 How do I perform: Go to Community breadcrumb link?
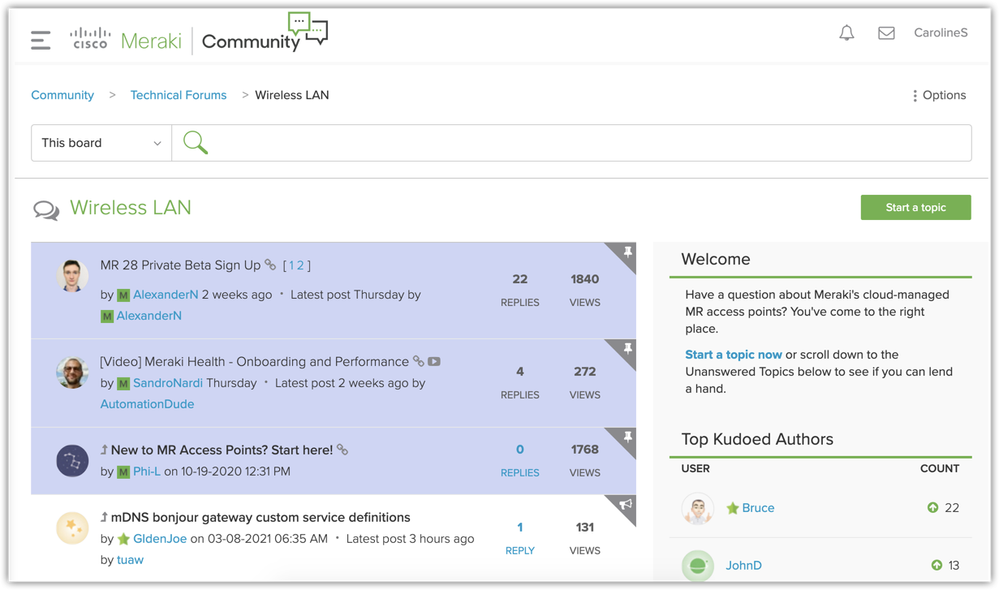point(62,95)
